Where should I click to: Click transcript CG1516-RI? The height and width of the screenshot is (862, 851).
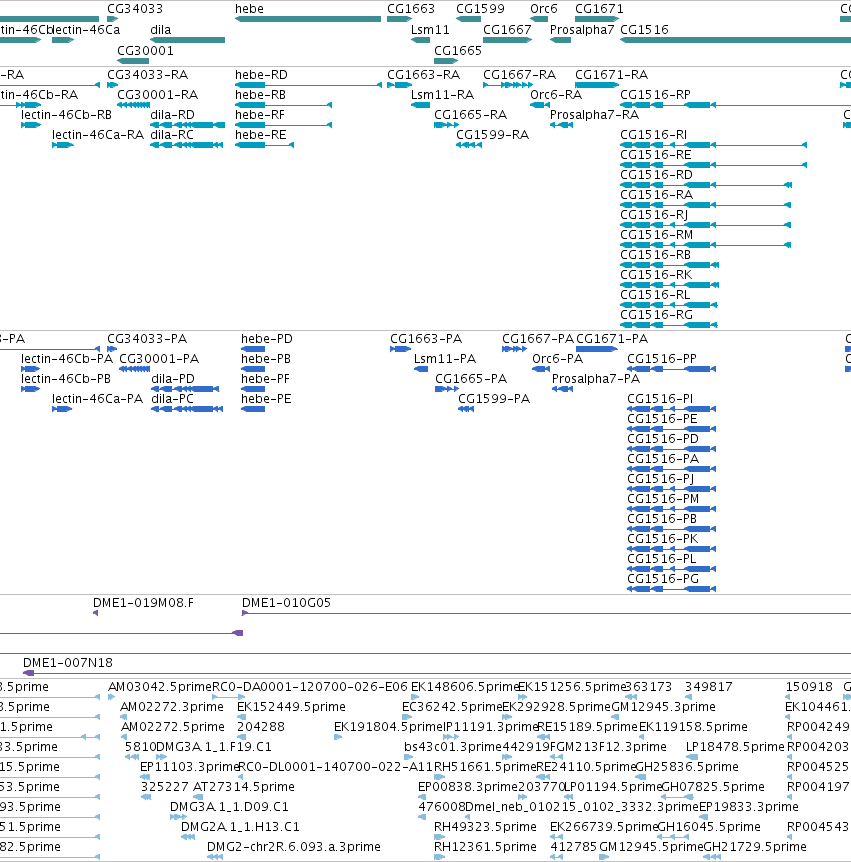(x=714, y=145)
